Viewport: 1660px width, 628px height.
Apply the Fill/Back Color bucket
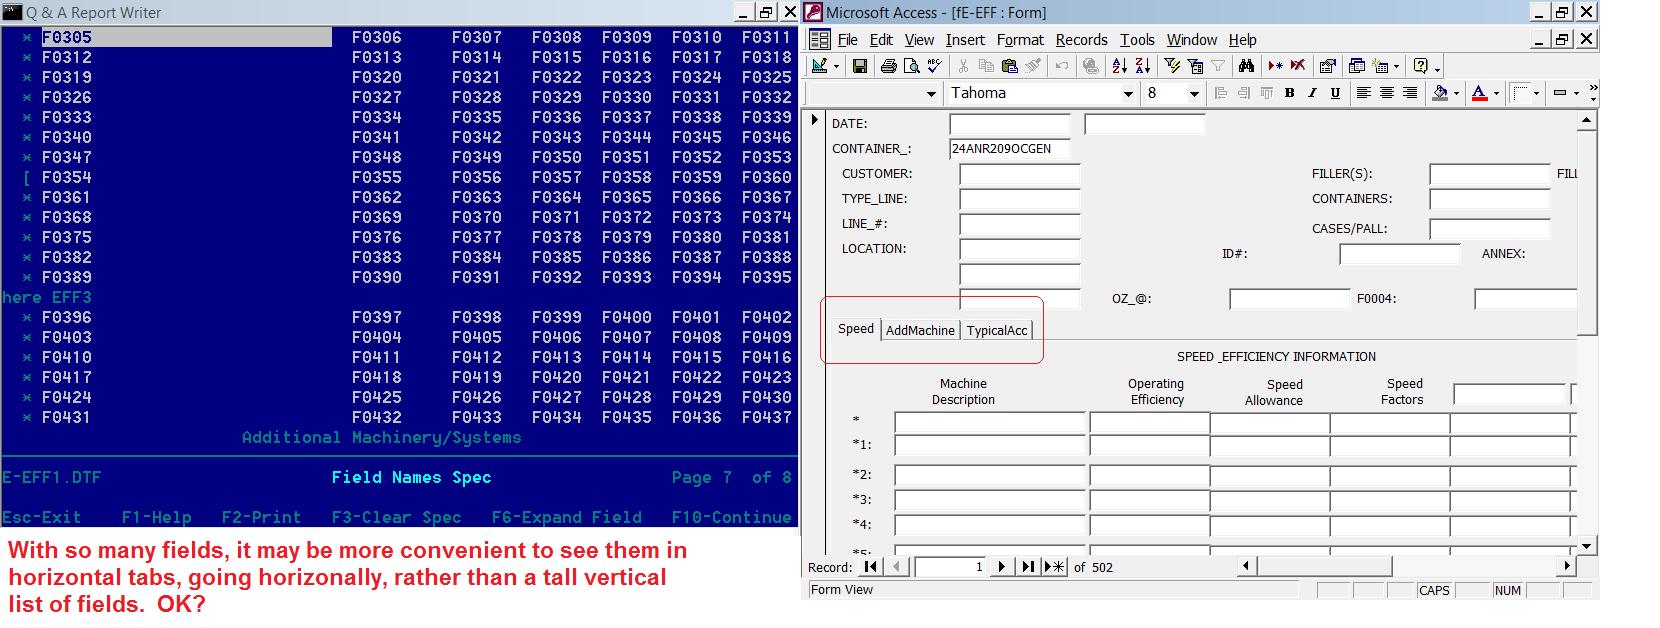pyautogui.click(x=1440, y=93)
